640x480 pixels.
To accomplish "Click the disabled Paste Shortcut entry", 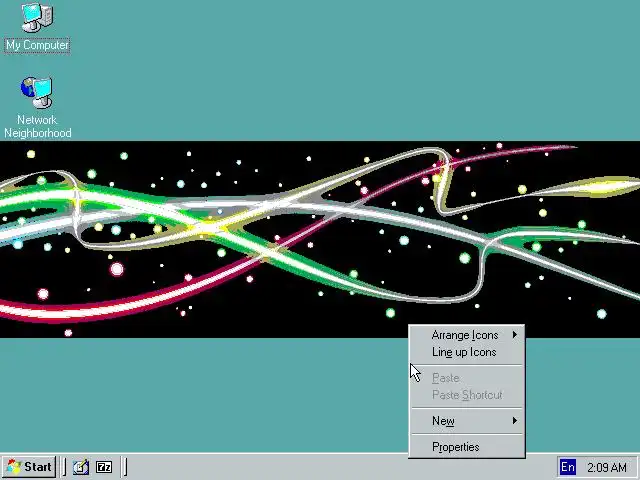I will [x=467, y=395].
